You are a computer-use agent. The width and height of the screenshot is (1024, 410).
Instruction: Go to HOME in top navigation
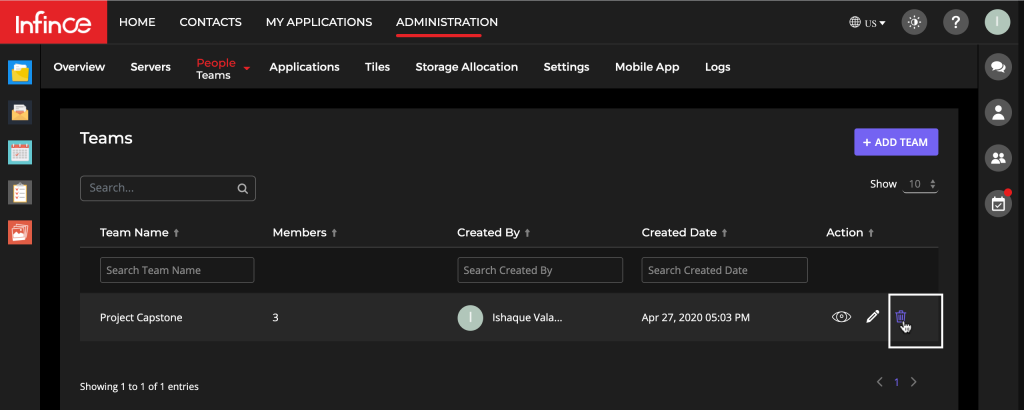(137, 22)
